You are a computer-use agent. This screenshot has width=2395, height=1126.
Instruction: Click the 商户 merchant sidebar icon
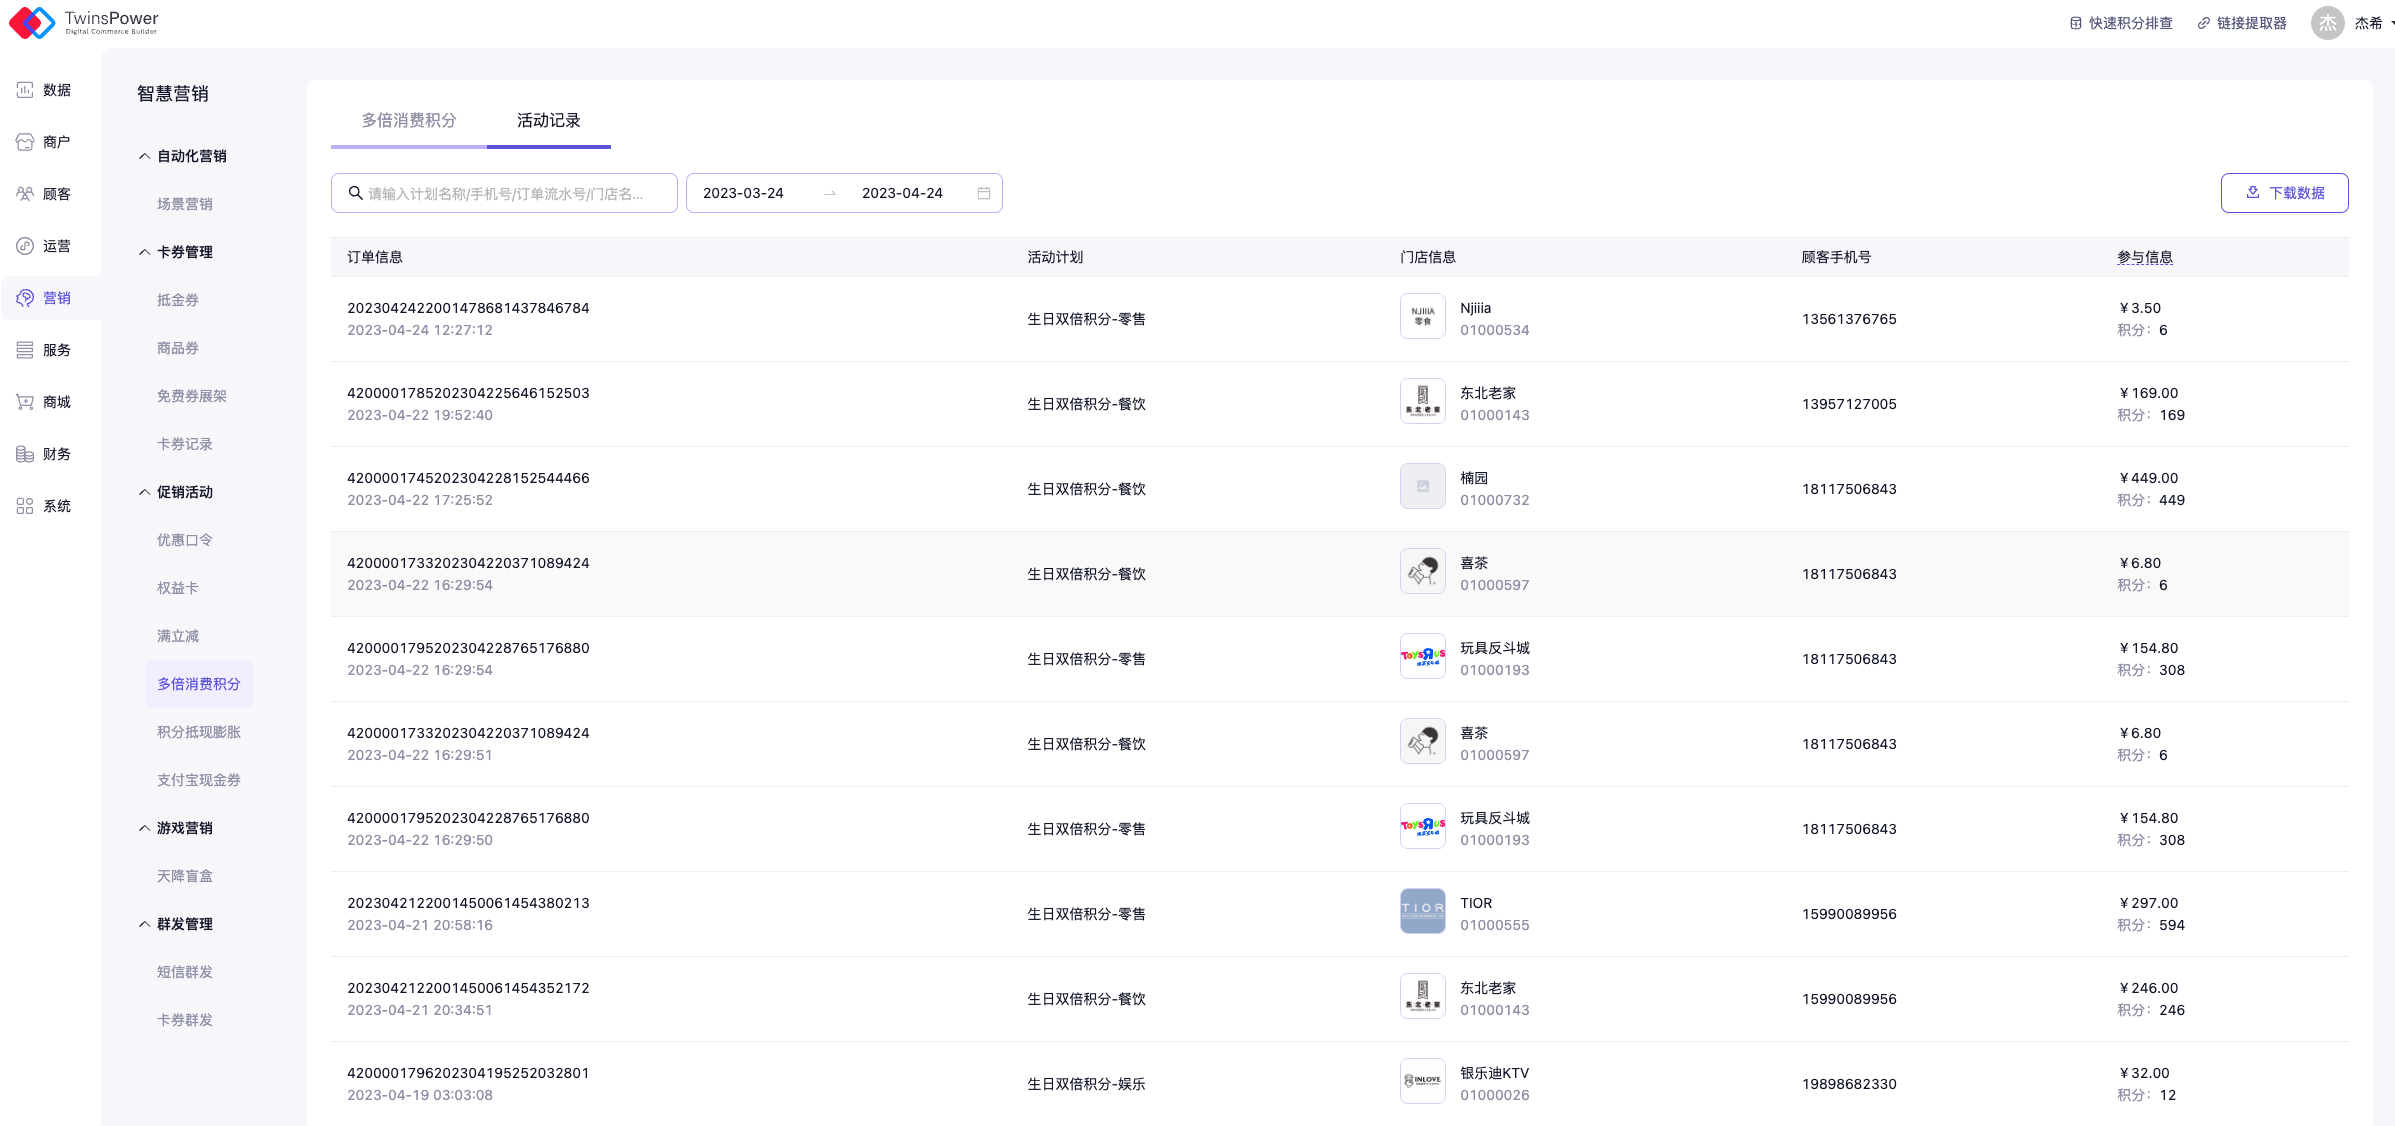tap(25, 142)
